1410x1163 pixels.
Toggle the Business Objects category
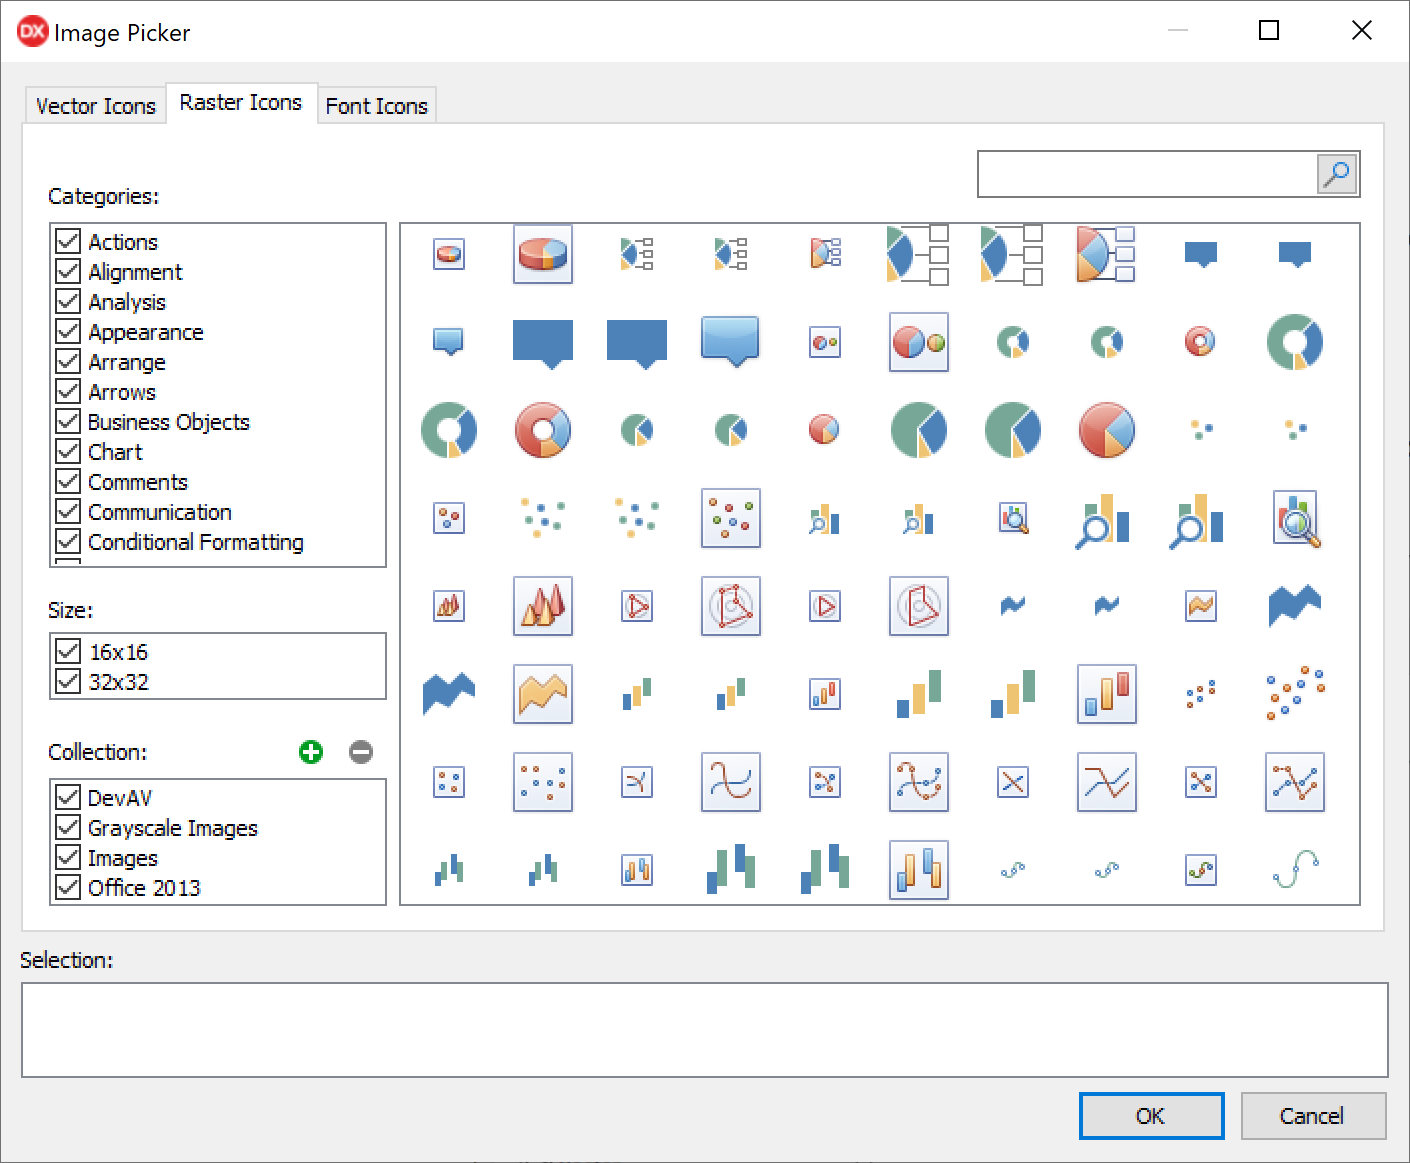tap(68, 422)
